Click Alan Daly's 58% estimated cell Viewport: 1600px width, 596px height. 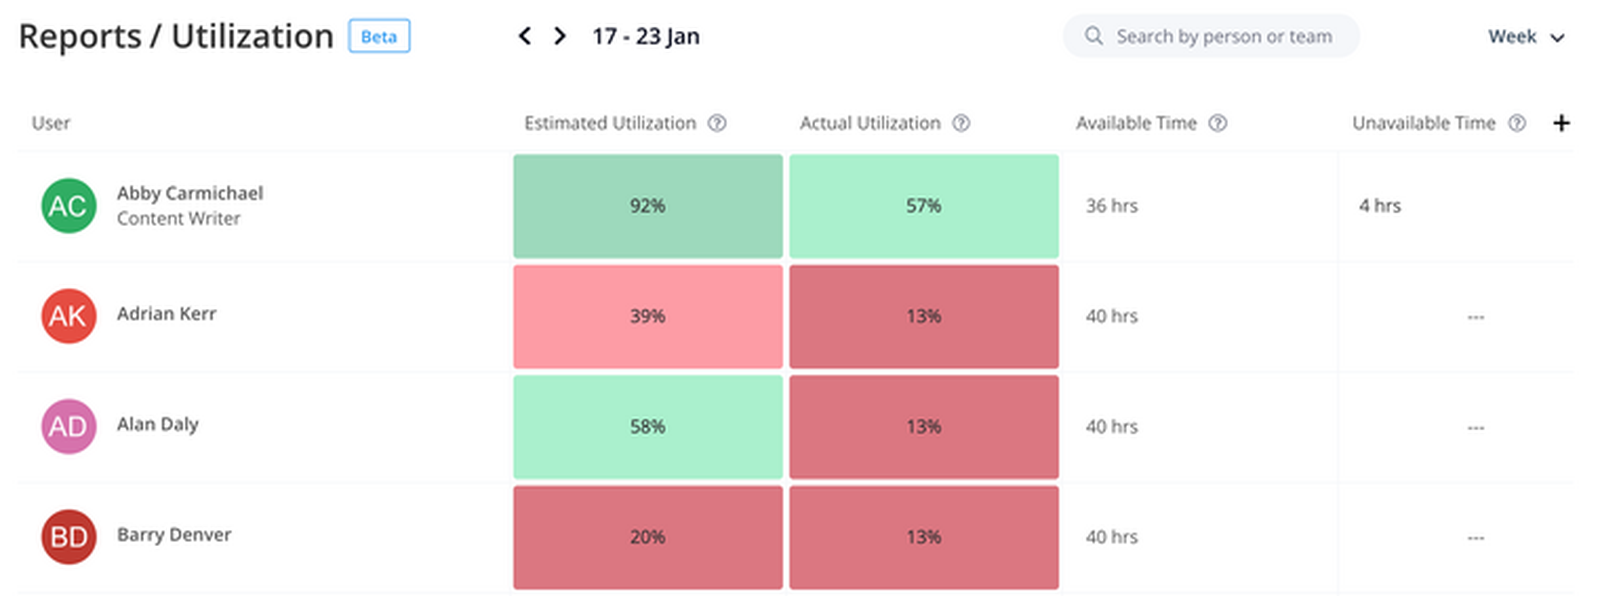point(648,427)
